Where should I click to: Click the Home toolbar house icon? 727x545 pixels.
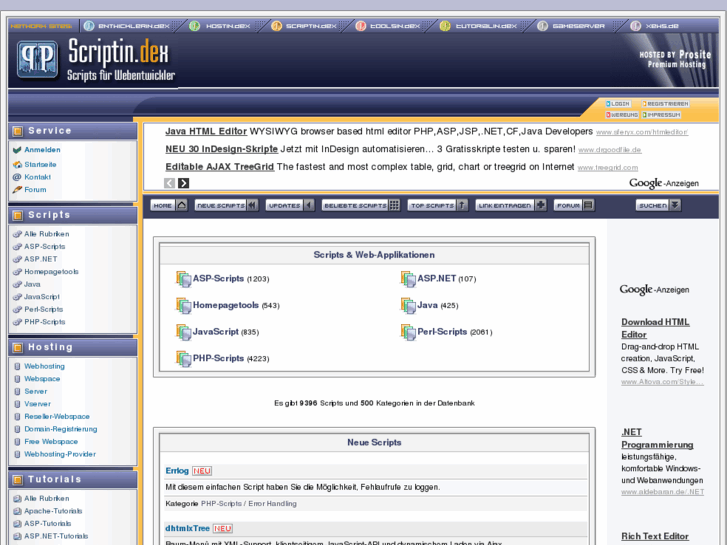182,205
